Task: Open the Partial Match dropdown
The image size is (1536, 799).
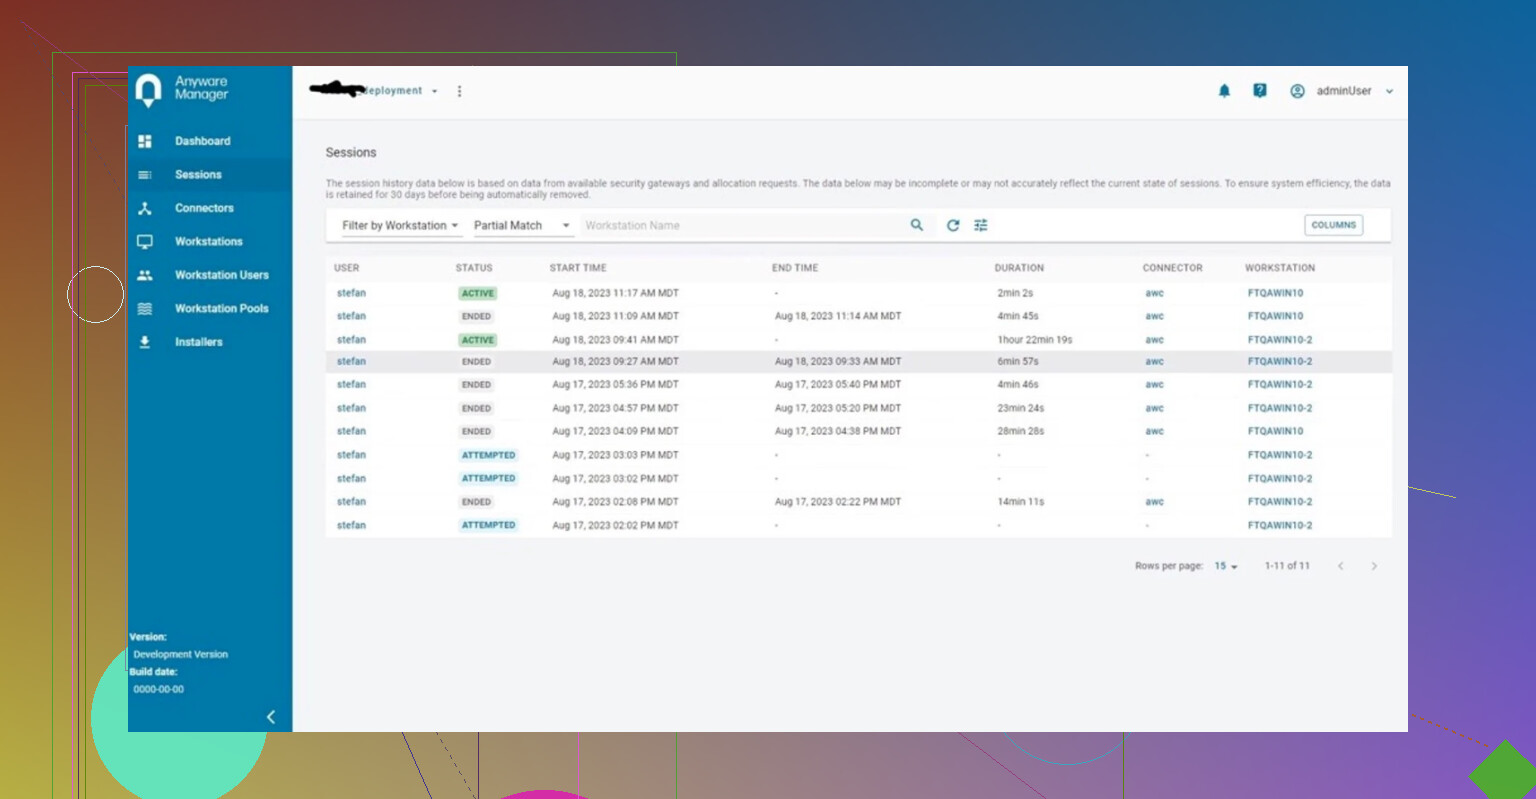Action: (x=521, y=226)
